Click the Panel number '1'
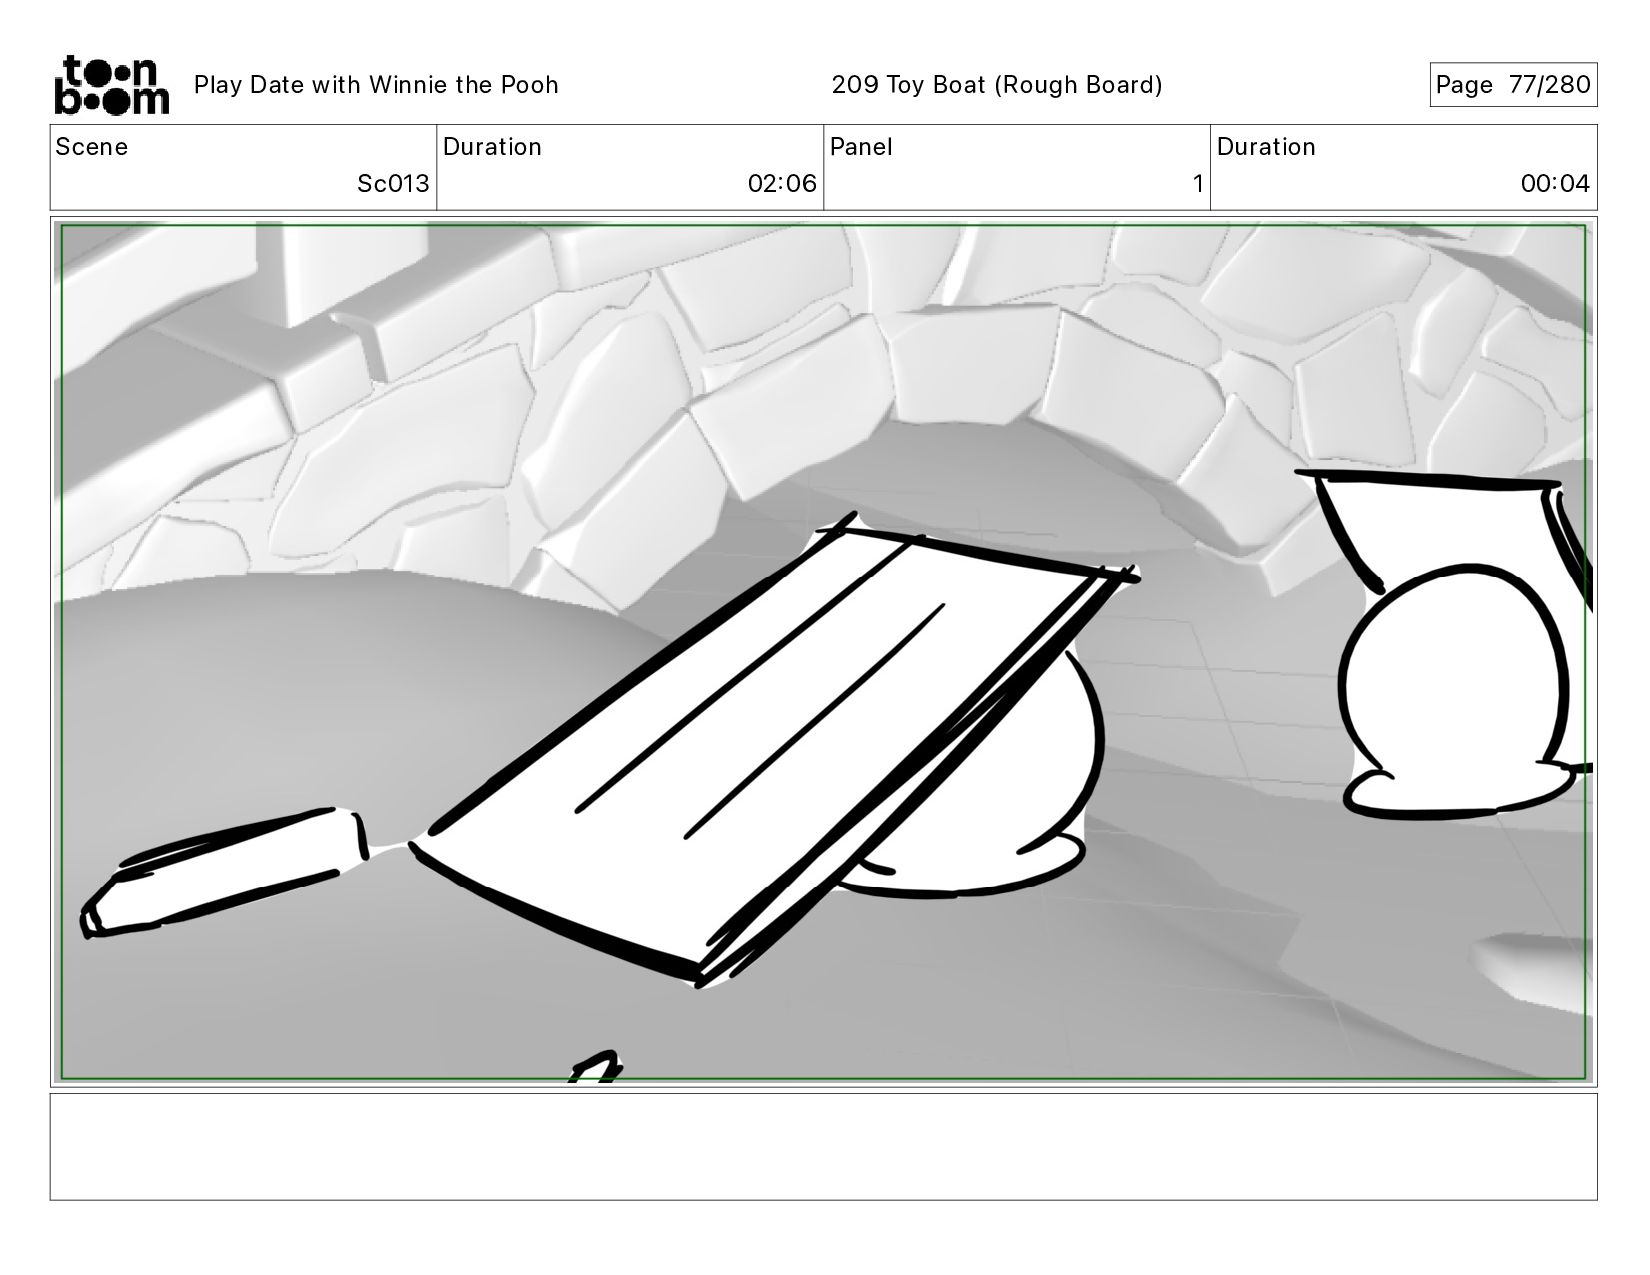1650x1275 pixels. click(x=1197, y=184)
